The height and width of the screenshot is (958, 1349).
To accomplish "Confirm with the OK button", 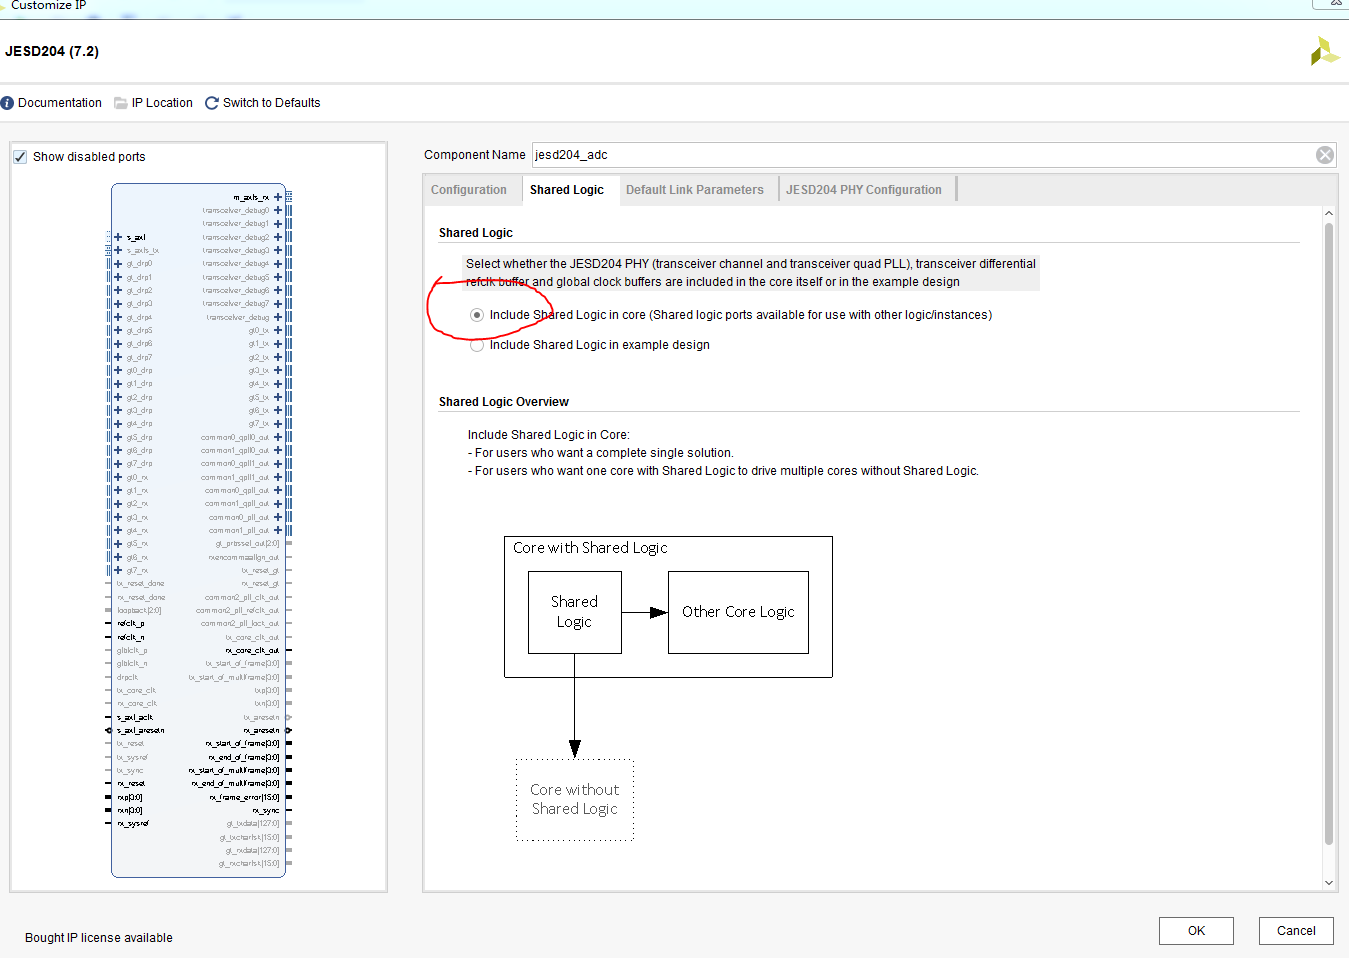I will [1196, 931].
